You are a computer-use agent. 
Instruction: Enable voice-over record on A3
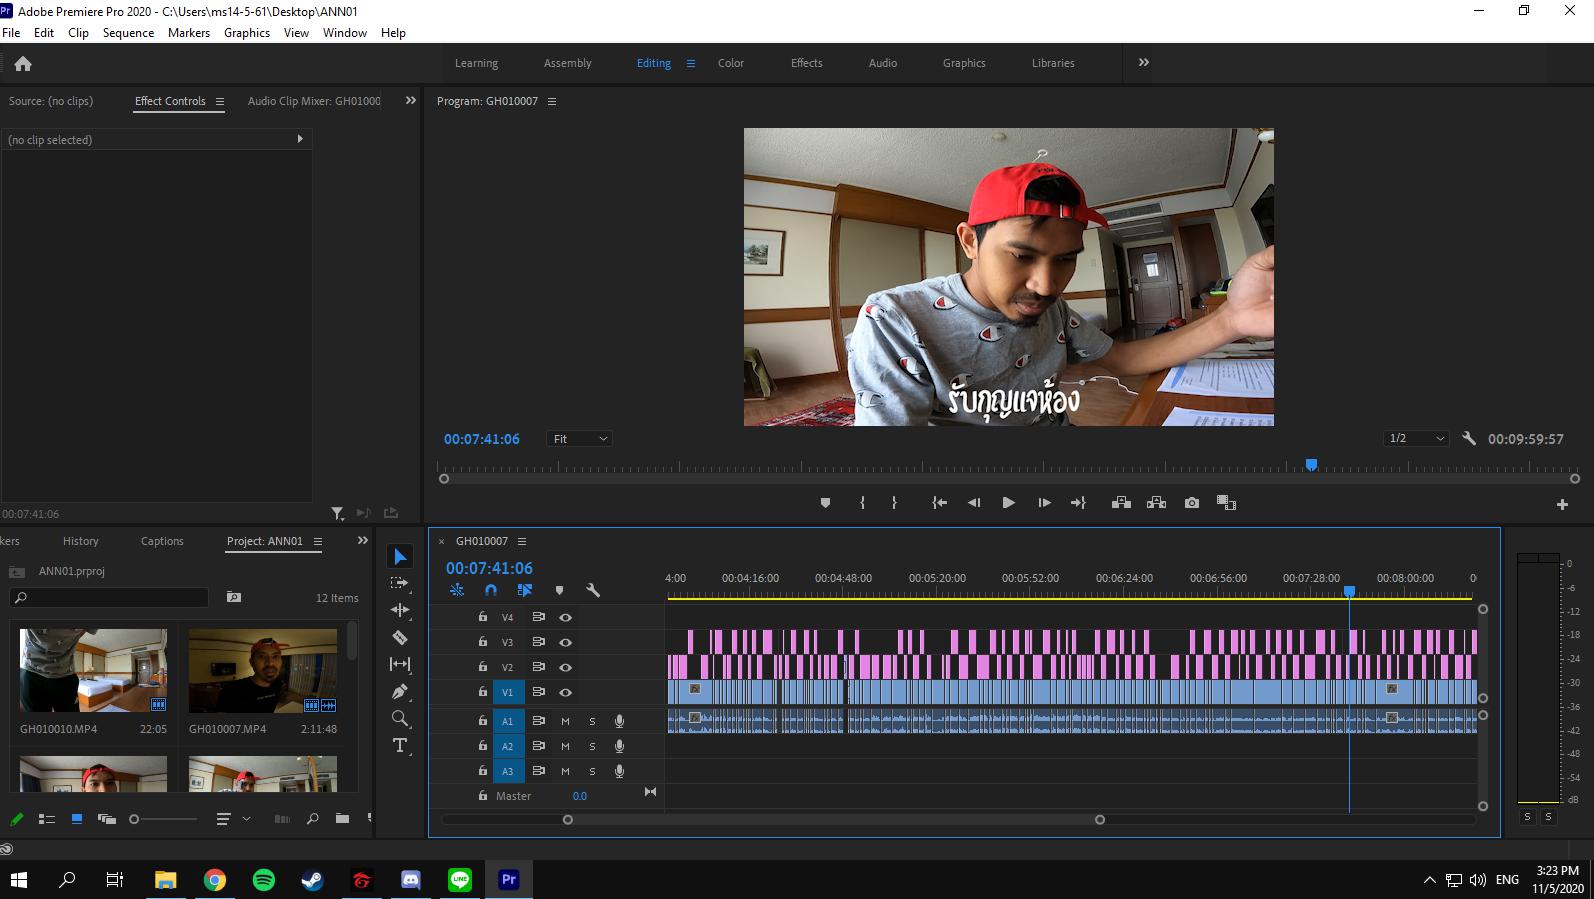(x=619, y=771)
